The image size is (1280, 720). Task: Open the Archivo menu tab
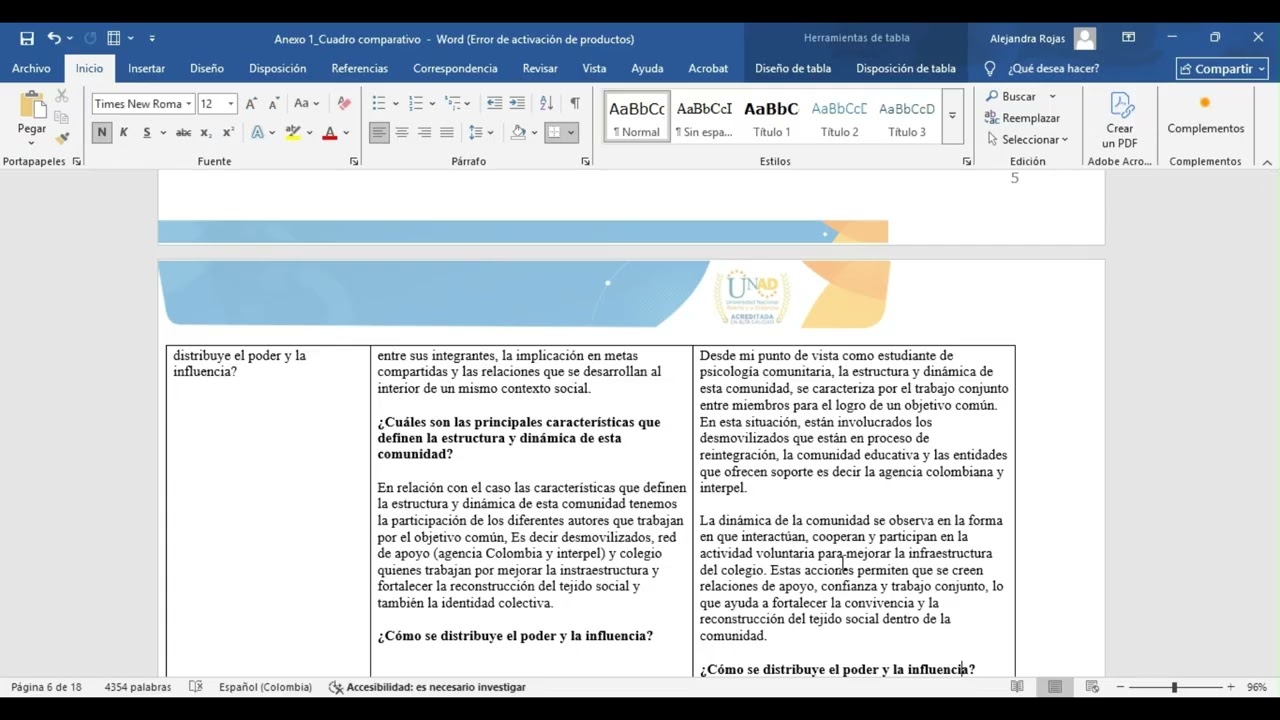click(x=31, y=68)
